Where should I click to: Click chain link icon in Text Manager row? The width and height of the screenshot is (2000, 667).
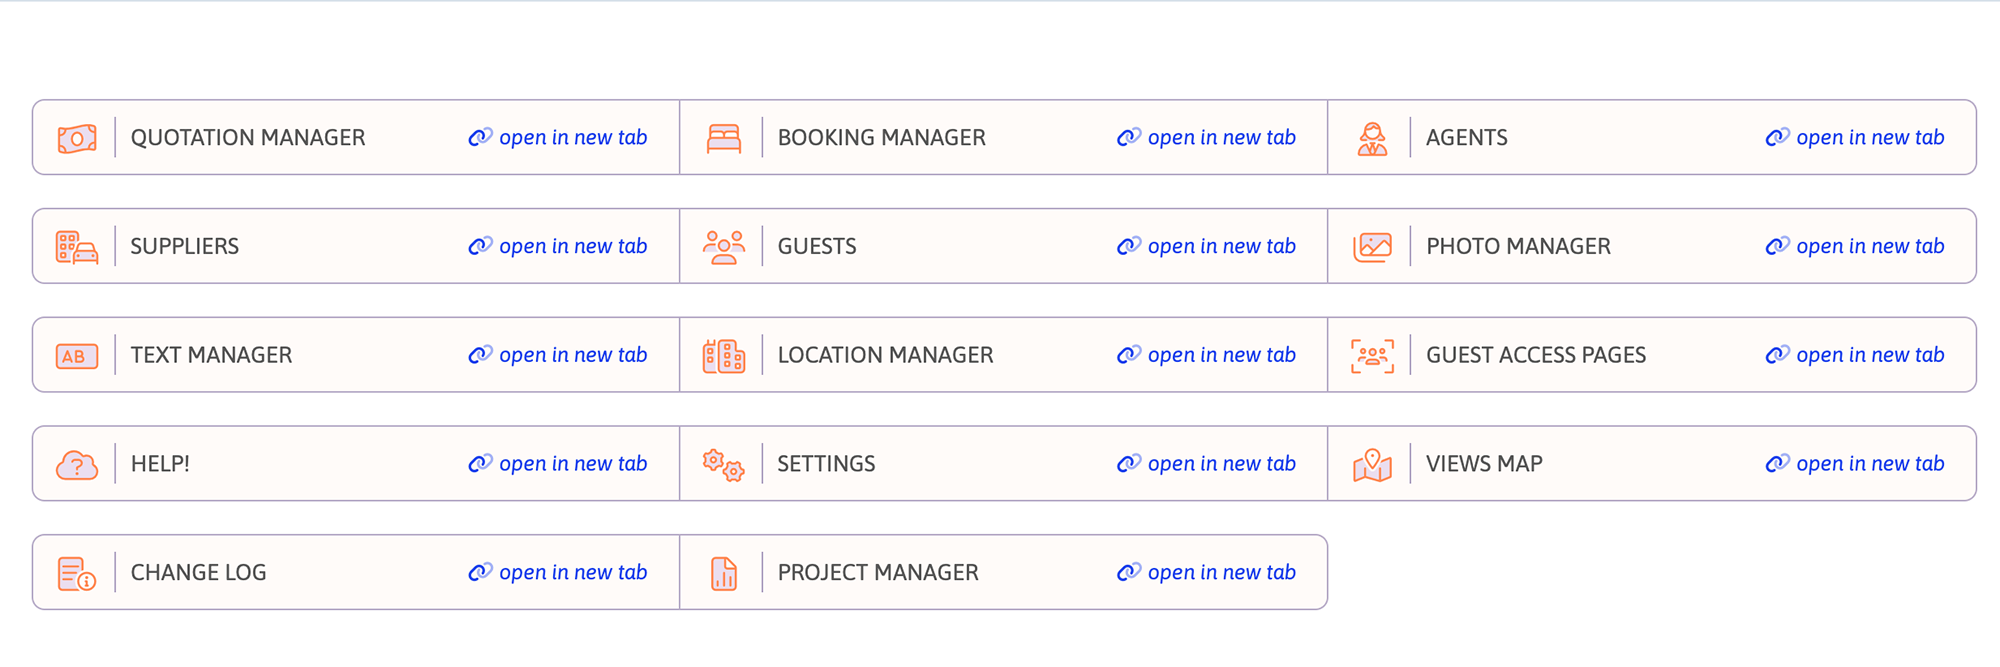pyautogui.click(x=480, y=355)
